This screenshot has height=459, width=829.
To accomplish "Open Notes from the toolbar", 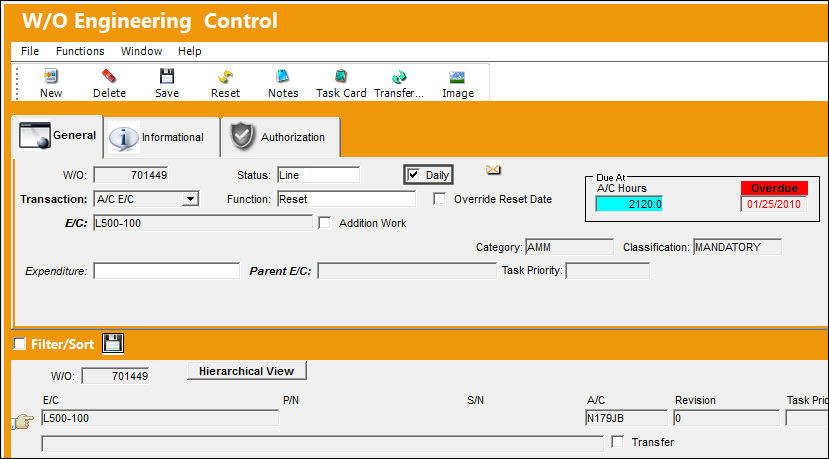I will pyautogui.click(x=283, y=76).
